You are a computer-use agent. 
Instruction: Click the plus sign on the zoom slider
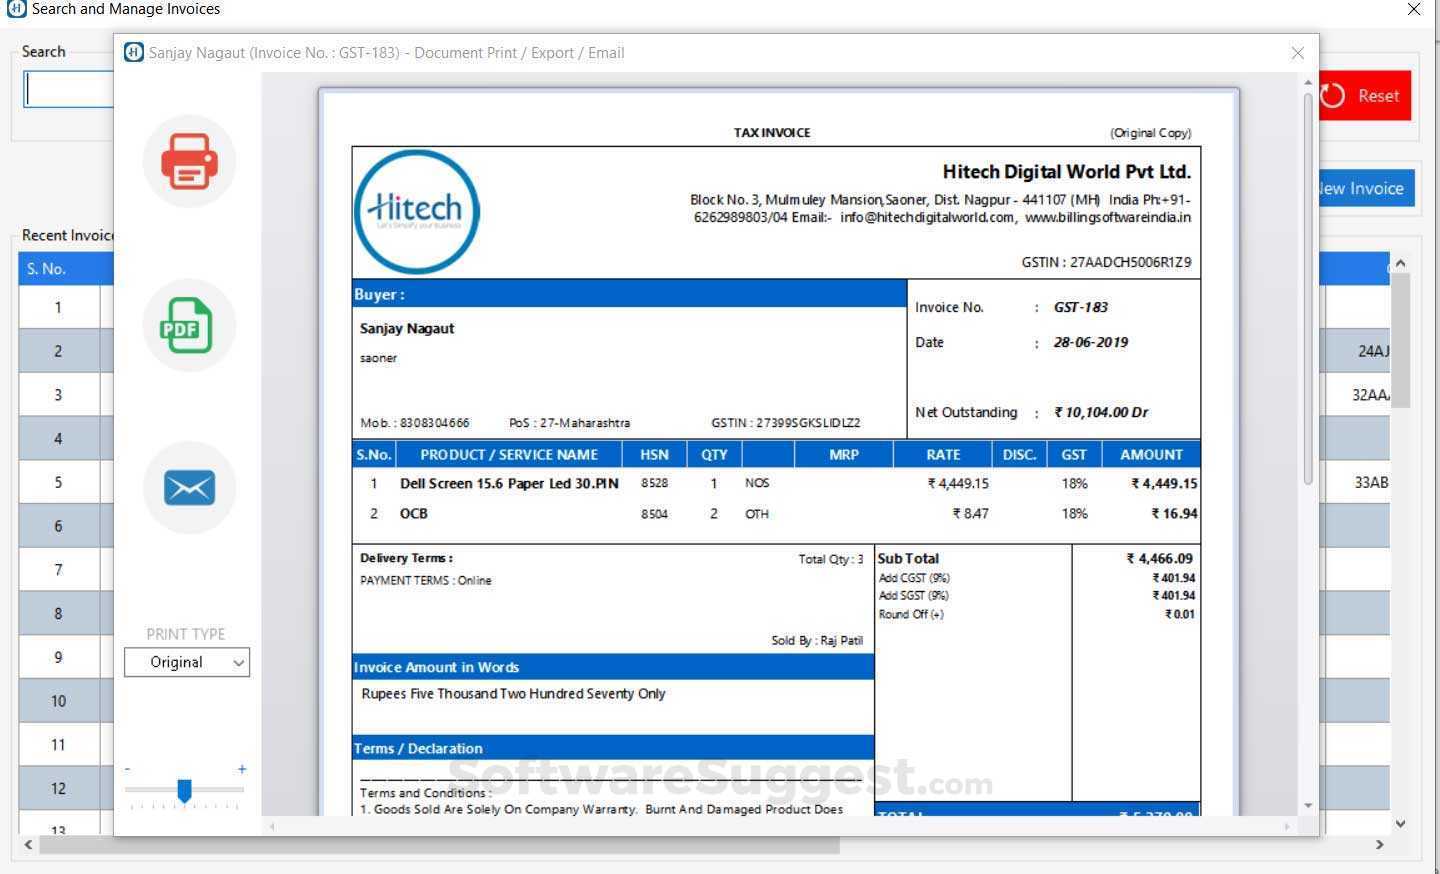point(242,769)
